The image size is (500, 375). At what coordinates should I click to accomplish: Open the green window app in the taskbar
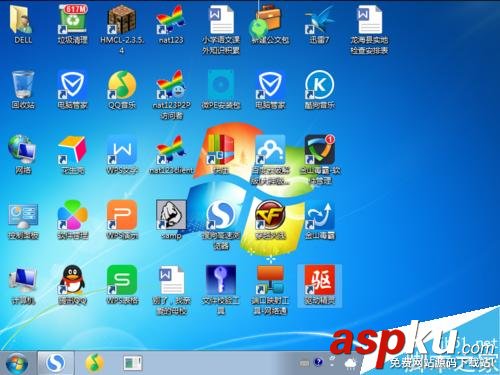click(x=133, y=363)
